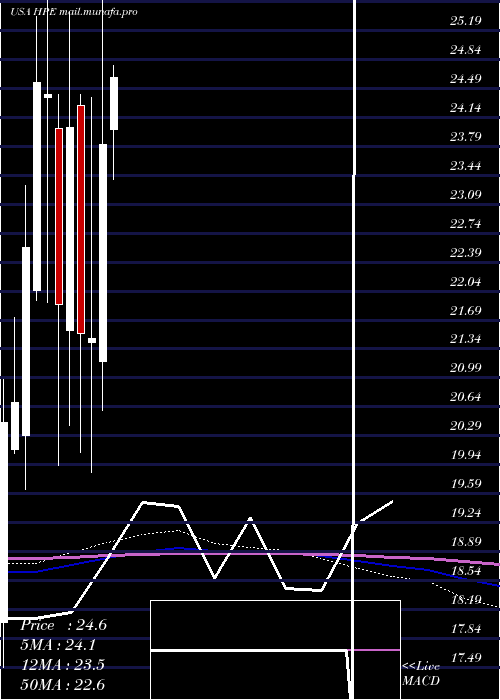Click the '<<Live MACD' label
Viewport: 500px width, 700px height.
421,673
